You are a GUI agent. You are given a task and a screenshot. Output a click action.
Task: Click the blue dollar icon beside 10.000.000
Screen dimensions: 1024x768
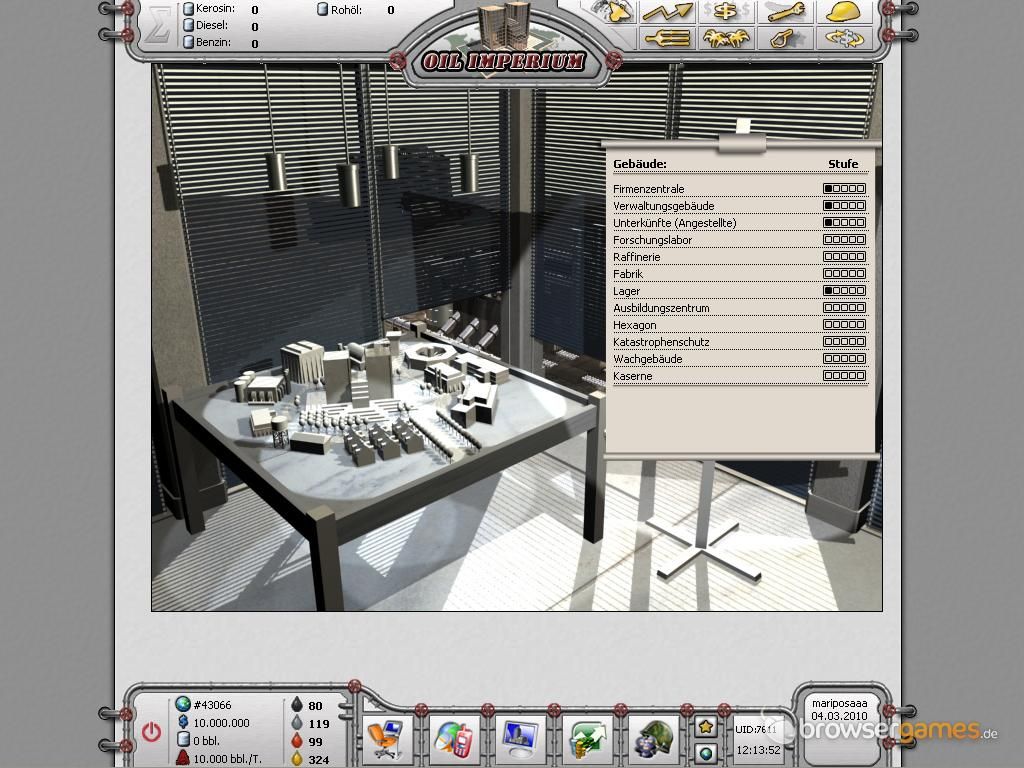[x=184, y=722]
